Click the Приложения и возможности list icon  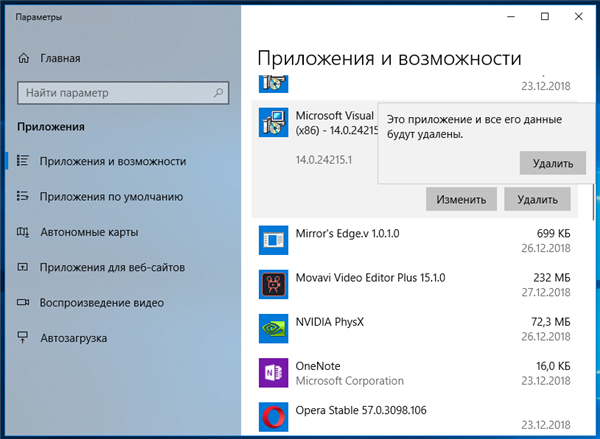(x=23, y=161)
